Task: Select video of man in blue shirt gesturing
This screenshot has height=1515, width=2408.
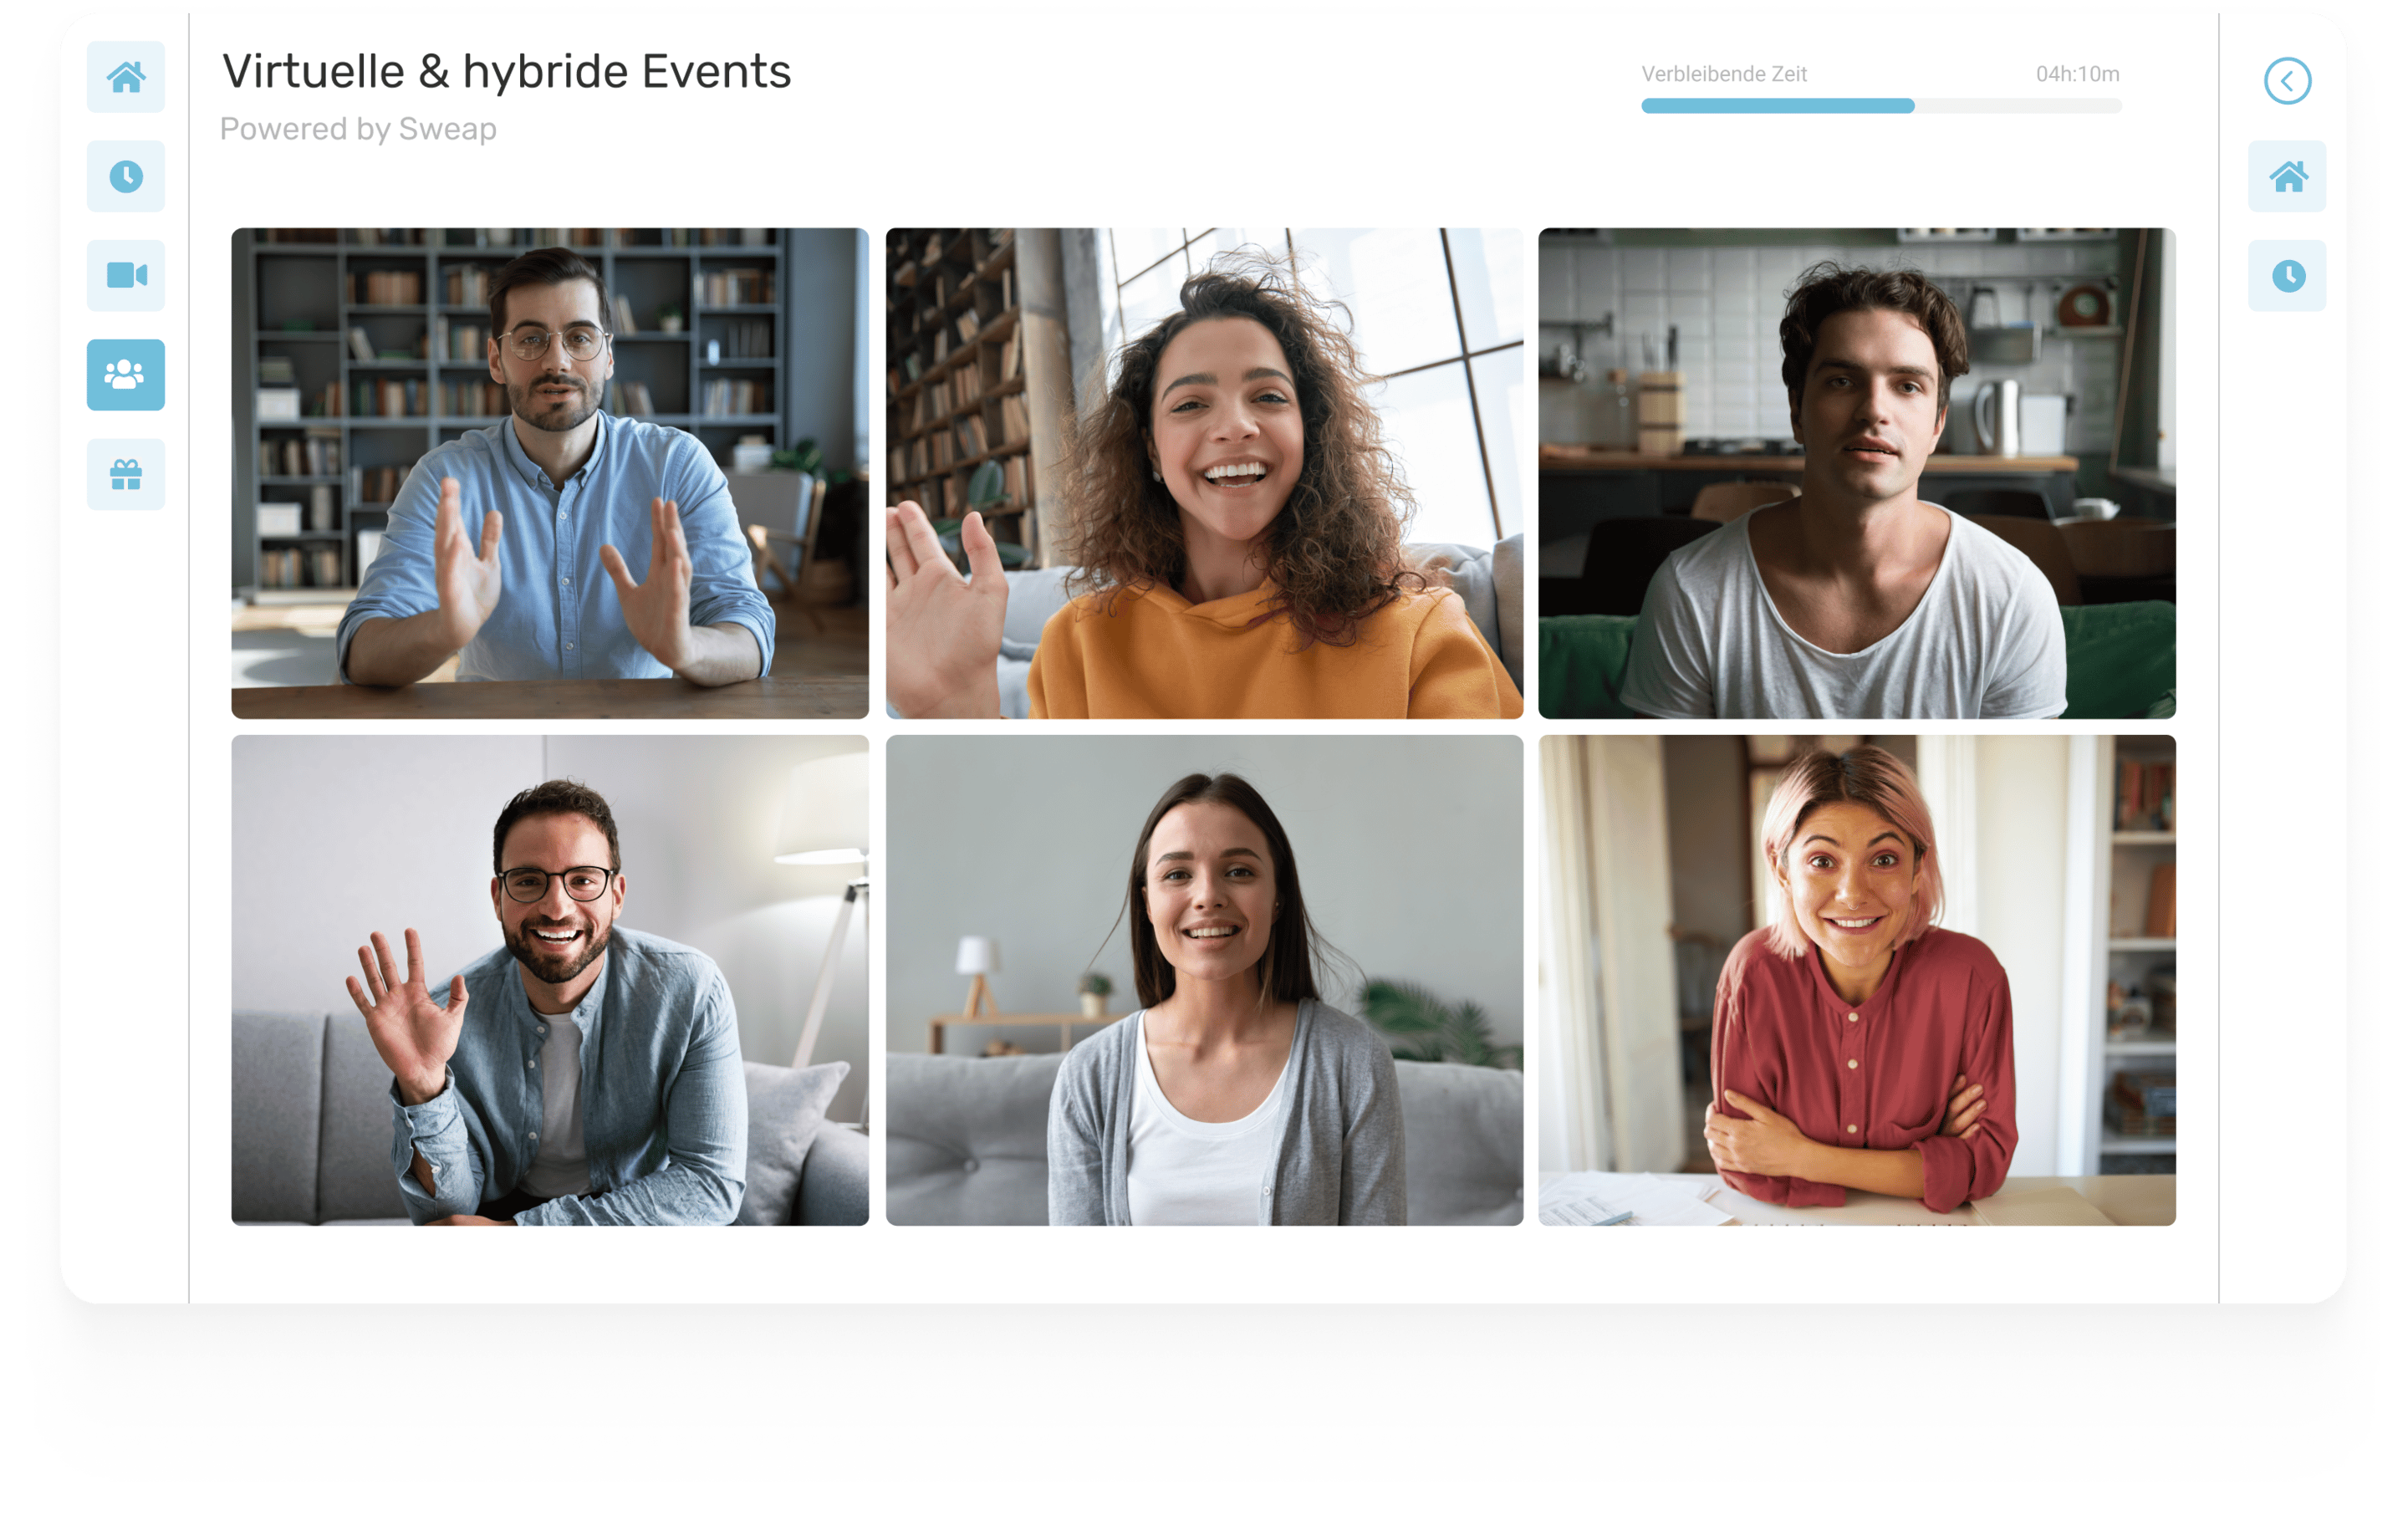Action: (x=550, y=472)
